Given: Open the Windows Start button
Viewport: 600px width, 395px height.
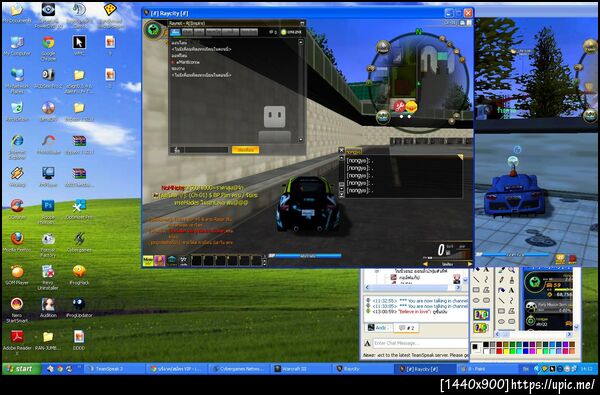Looking at the screenshot, I should coord(21,369).
